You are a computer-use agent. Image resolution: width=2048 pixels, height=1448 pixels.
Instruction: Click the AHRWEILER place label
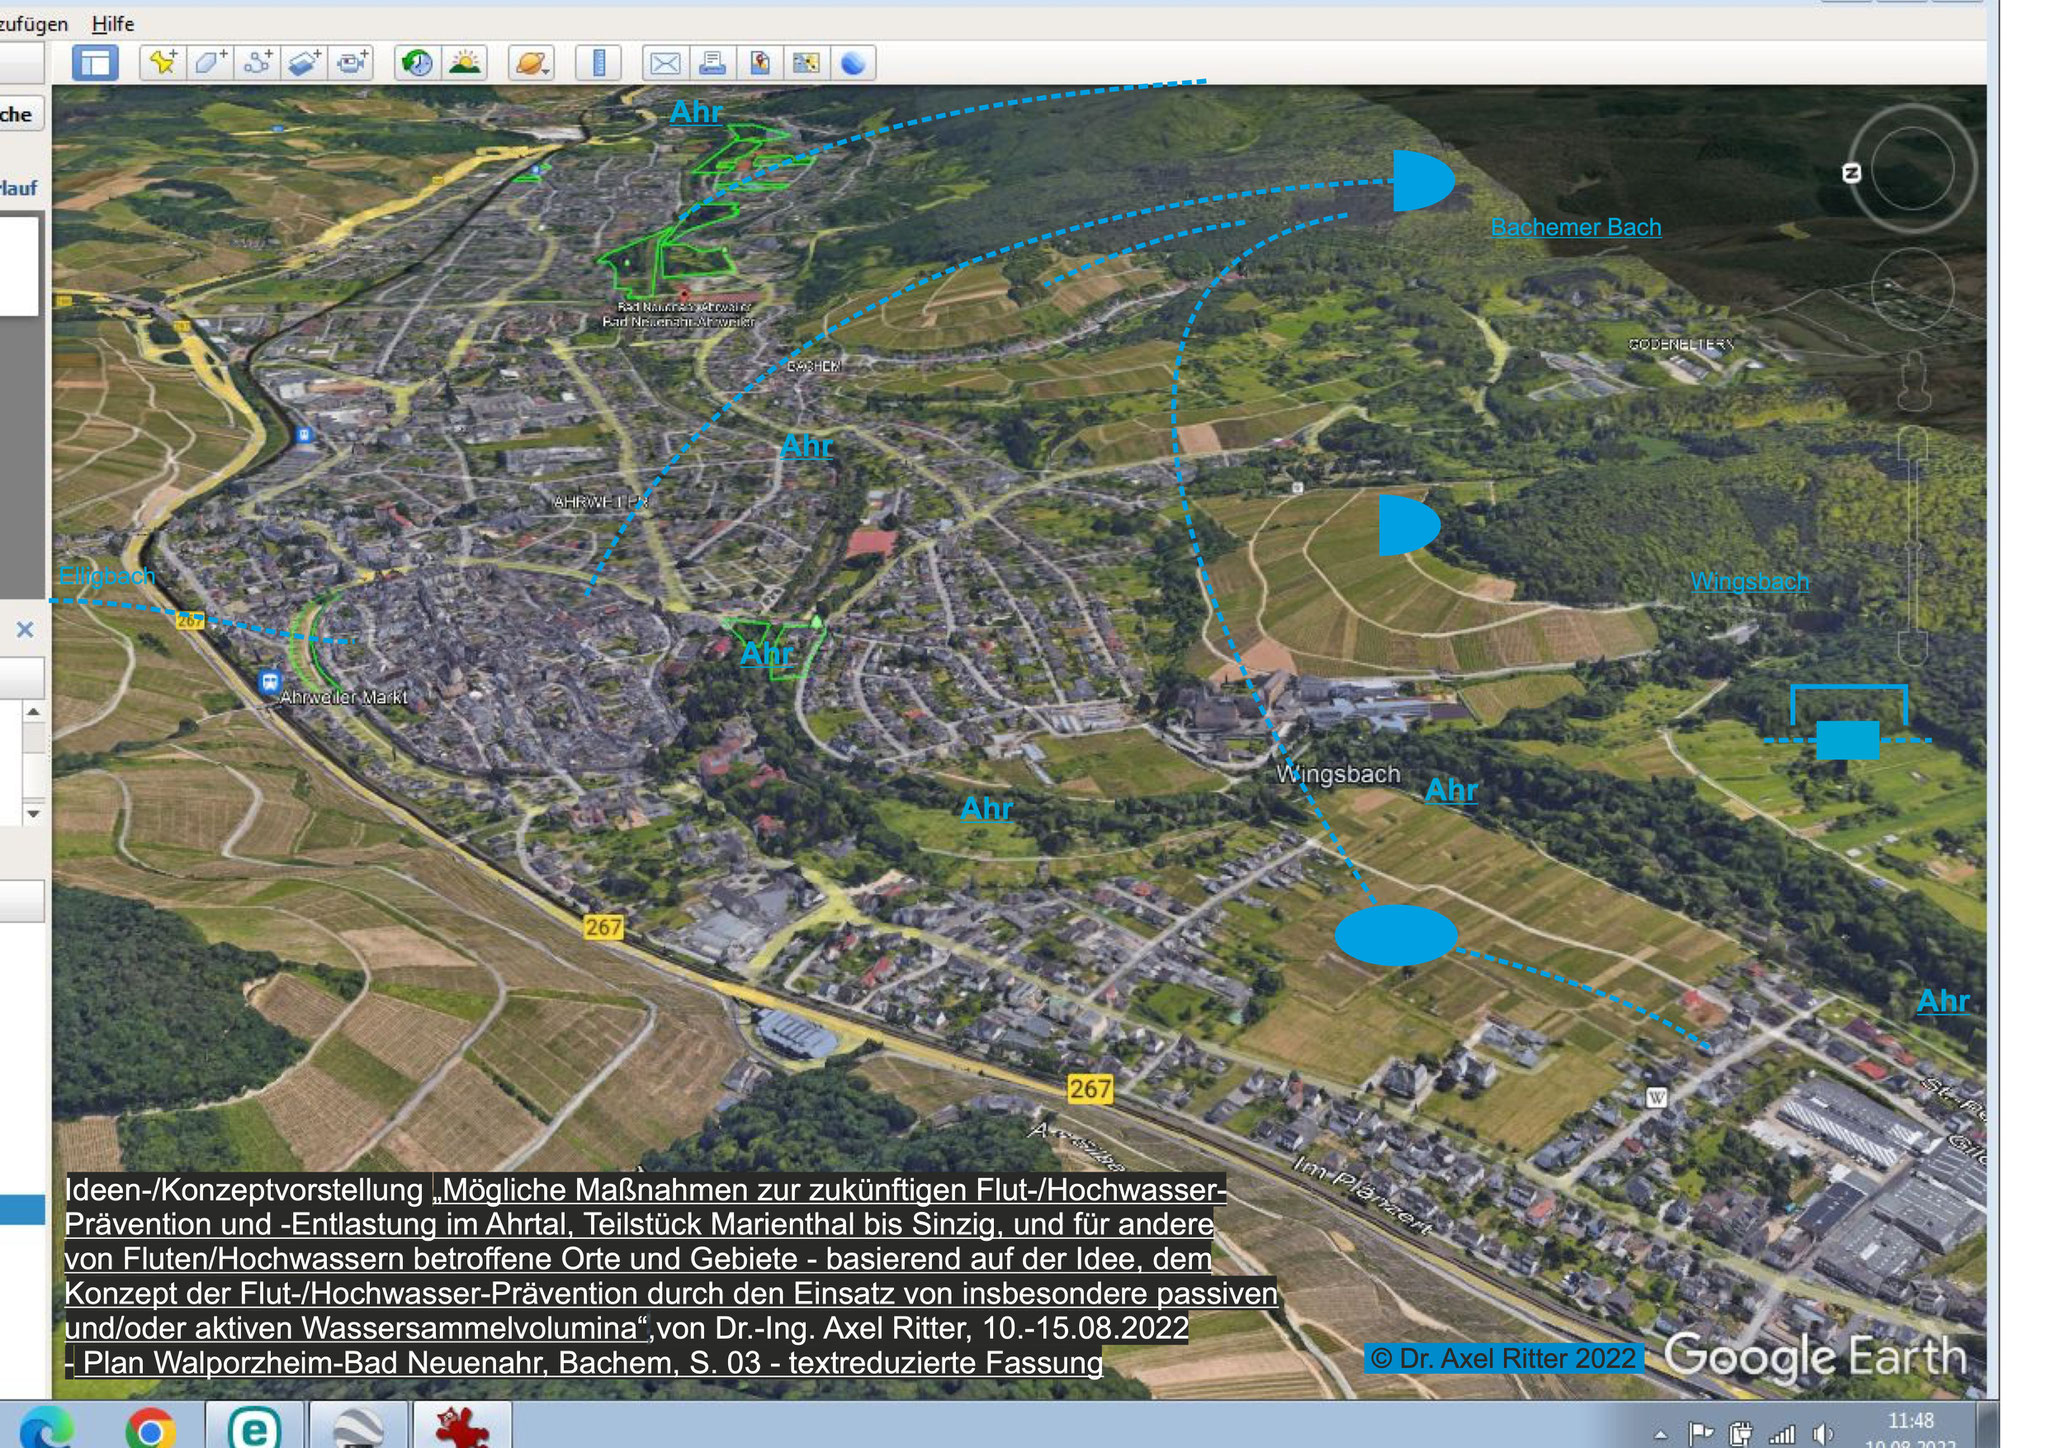pyautogui.click(x=601, y=502)
